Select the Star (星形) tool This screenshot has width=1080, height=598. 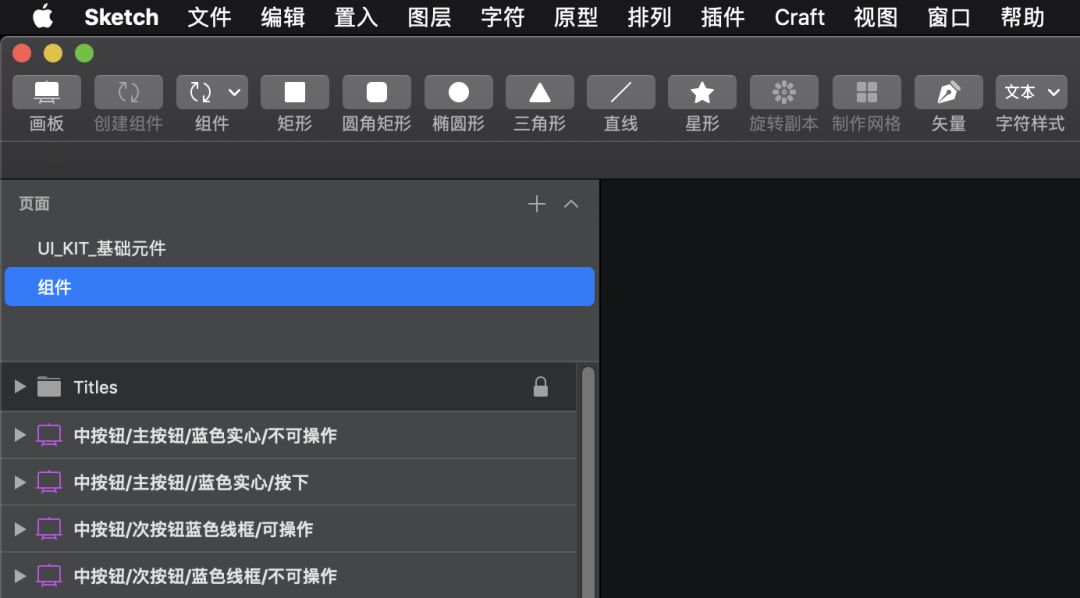coord(703,92)
